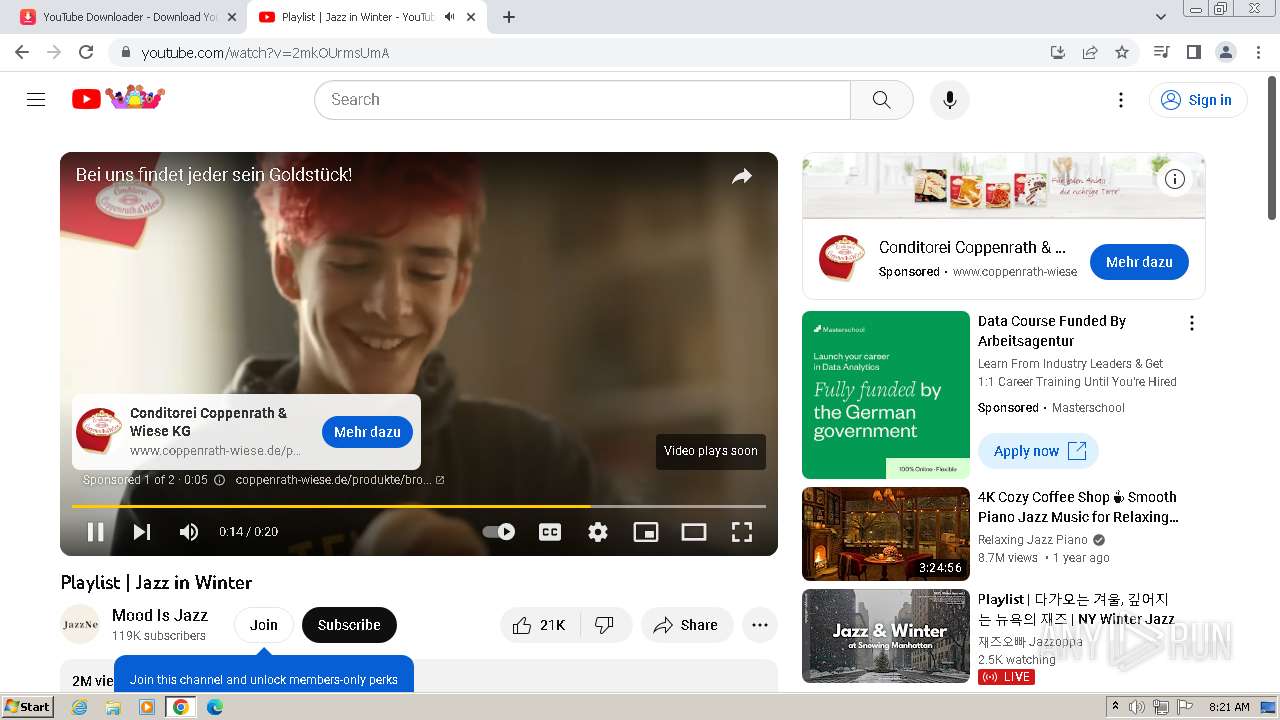This screenshot has height=720, width=1280.
Task: Switch to miniplayer mode
Action: (646, 532)
